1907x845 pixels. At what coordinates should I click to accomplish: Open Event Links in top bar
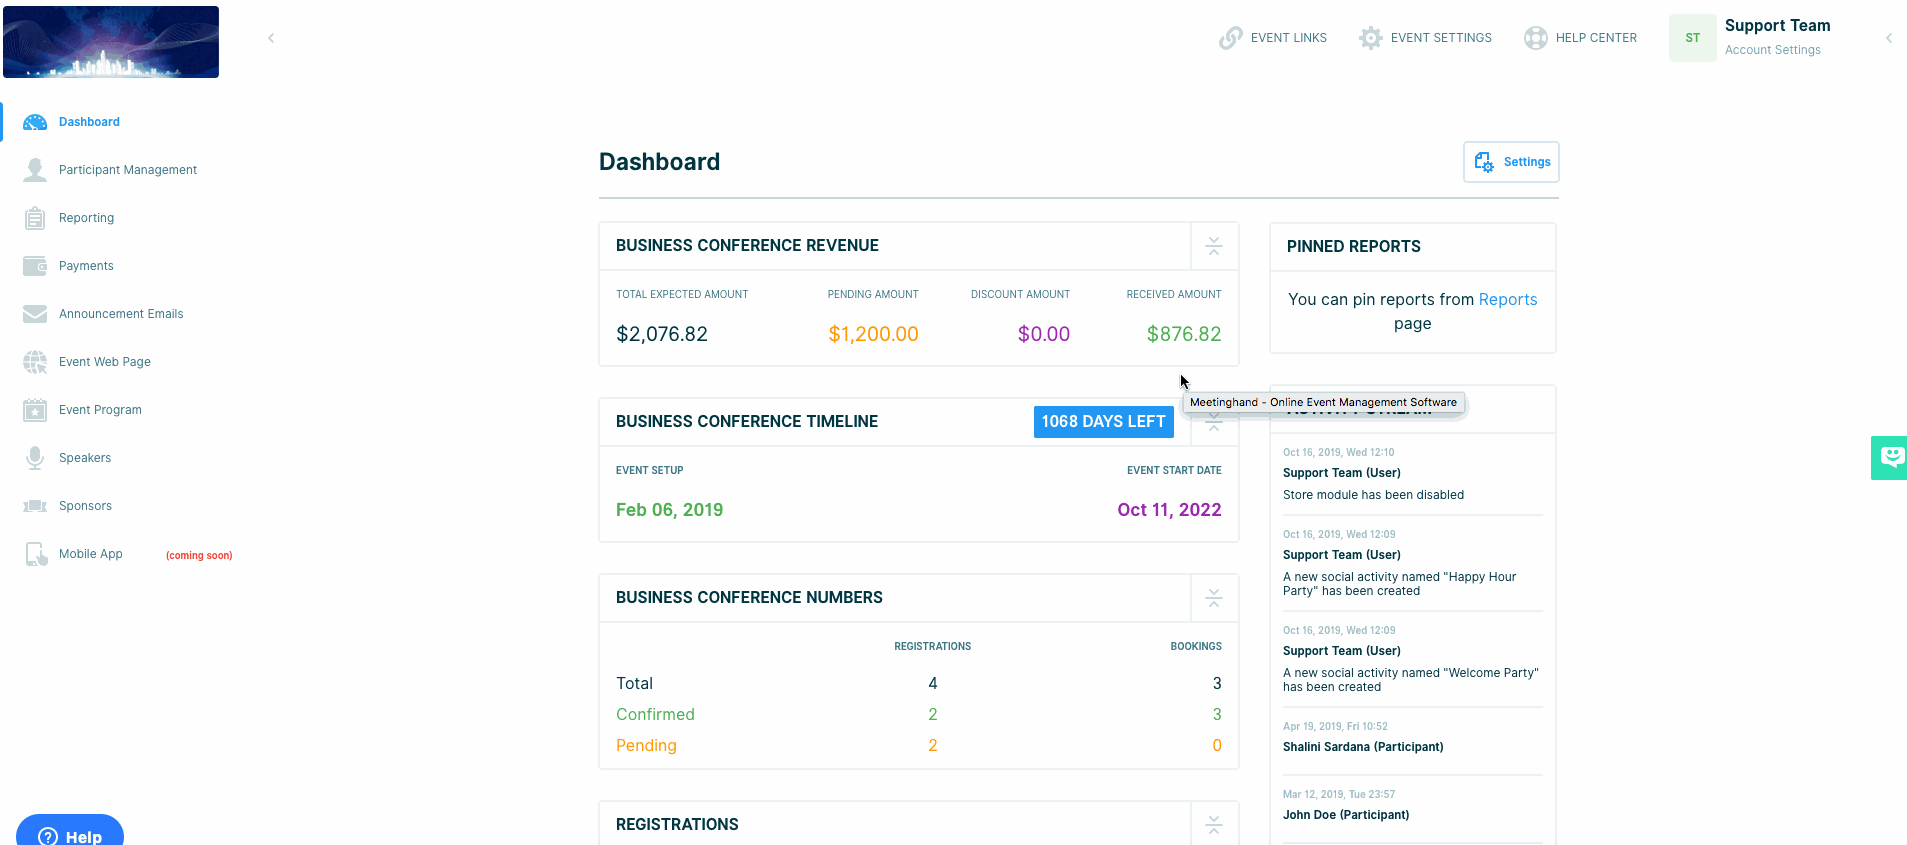tap(1273, 38)
